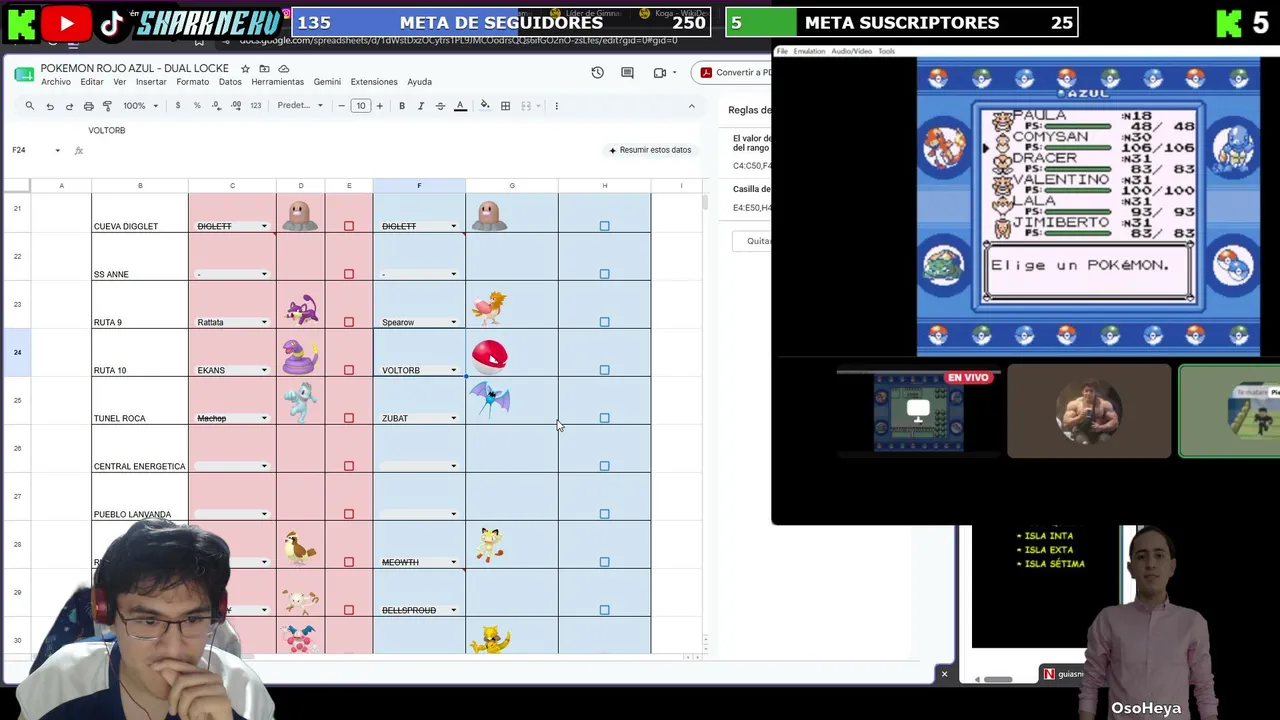1280x720 pixels.
Task: Move the document to a folder
Action: click(x=264, y=68)
